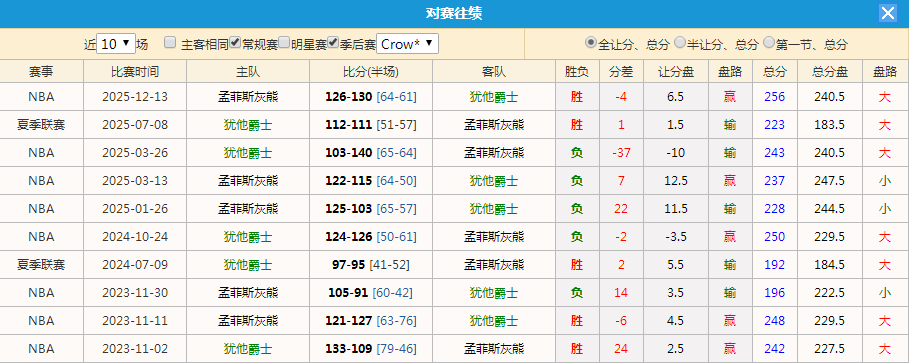Click the date 2024-07-09
Viewport: 909px width, 363px height.
[x=135, y=265]
